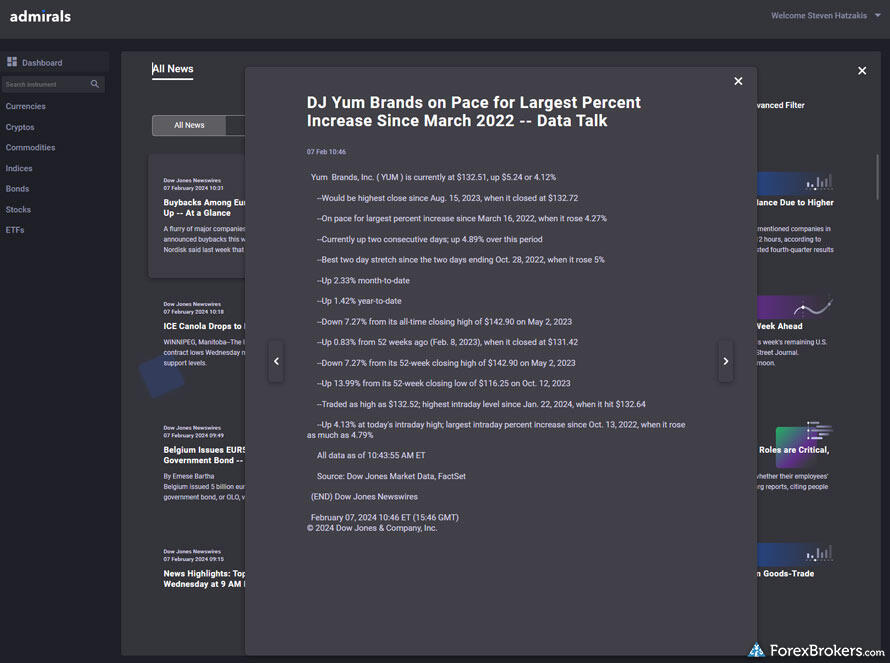Click the All data as of 10:43:55 line

[x=371, y=455]
